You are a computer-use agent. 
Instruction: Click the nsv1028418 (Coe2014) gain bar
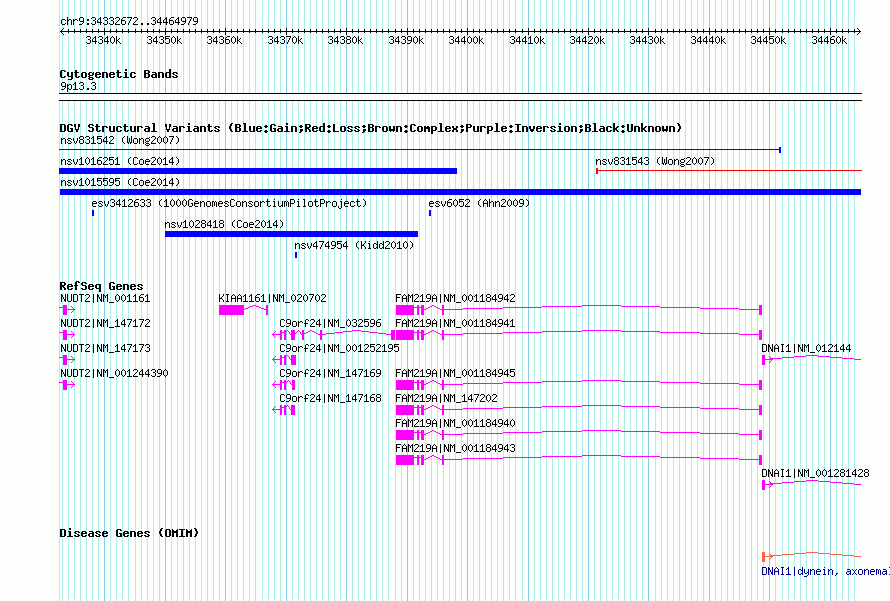tap(291, 234)
